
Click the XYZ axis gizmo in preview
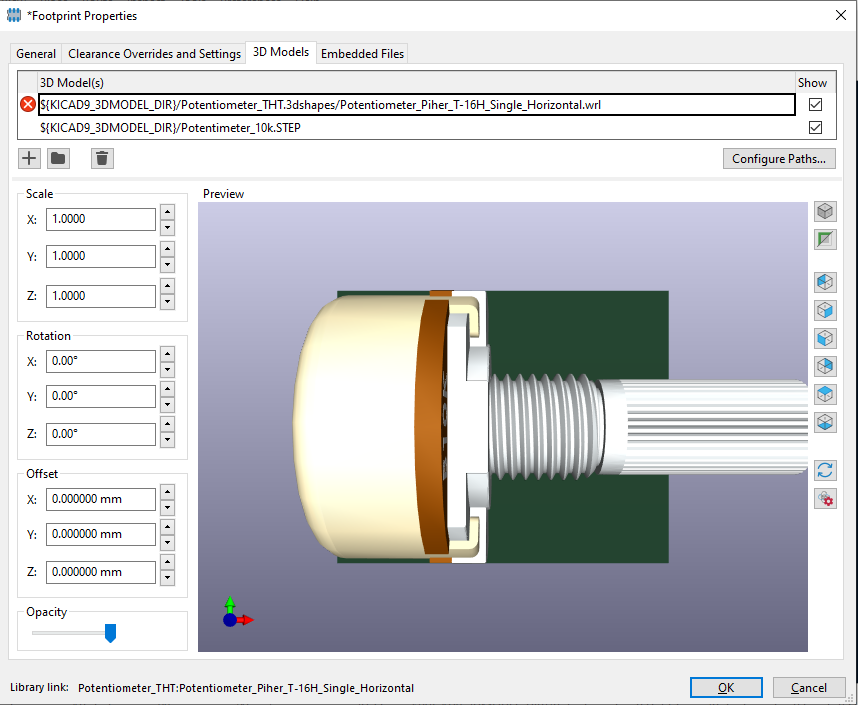point(237,613)
